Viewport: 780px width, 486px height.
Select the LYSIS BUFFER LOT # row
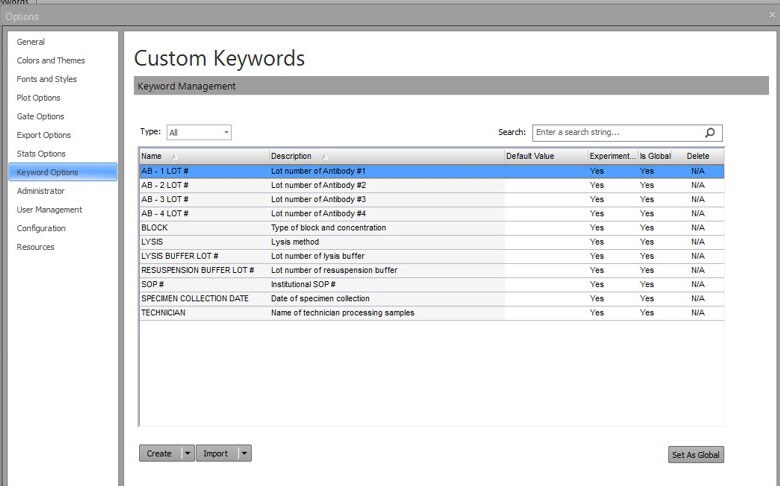pos(180,256)
